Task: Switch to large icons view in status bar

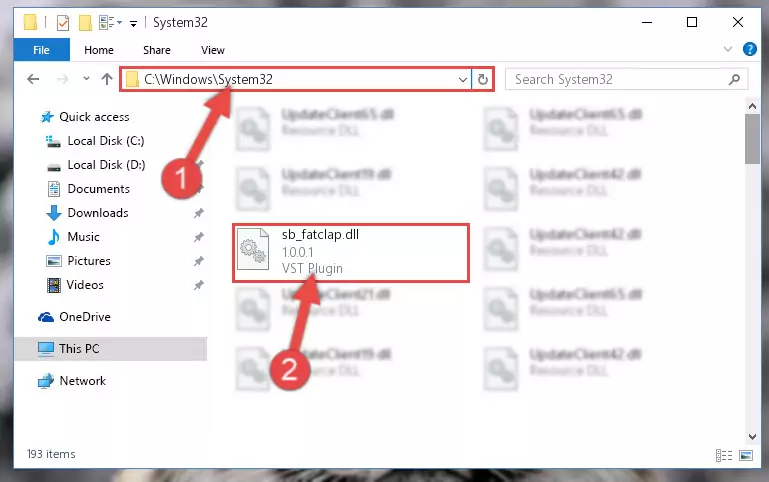Action: click(x=746, y=456)
